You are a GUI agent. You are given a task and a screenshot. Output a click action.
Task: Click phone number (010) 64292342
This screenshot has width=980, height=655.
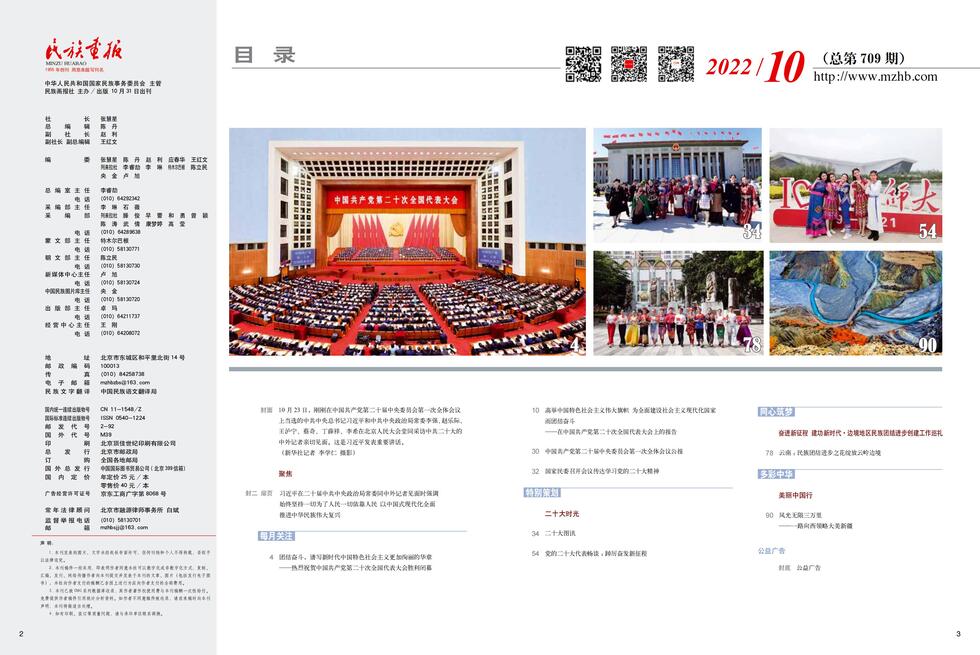coord(120,199)
